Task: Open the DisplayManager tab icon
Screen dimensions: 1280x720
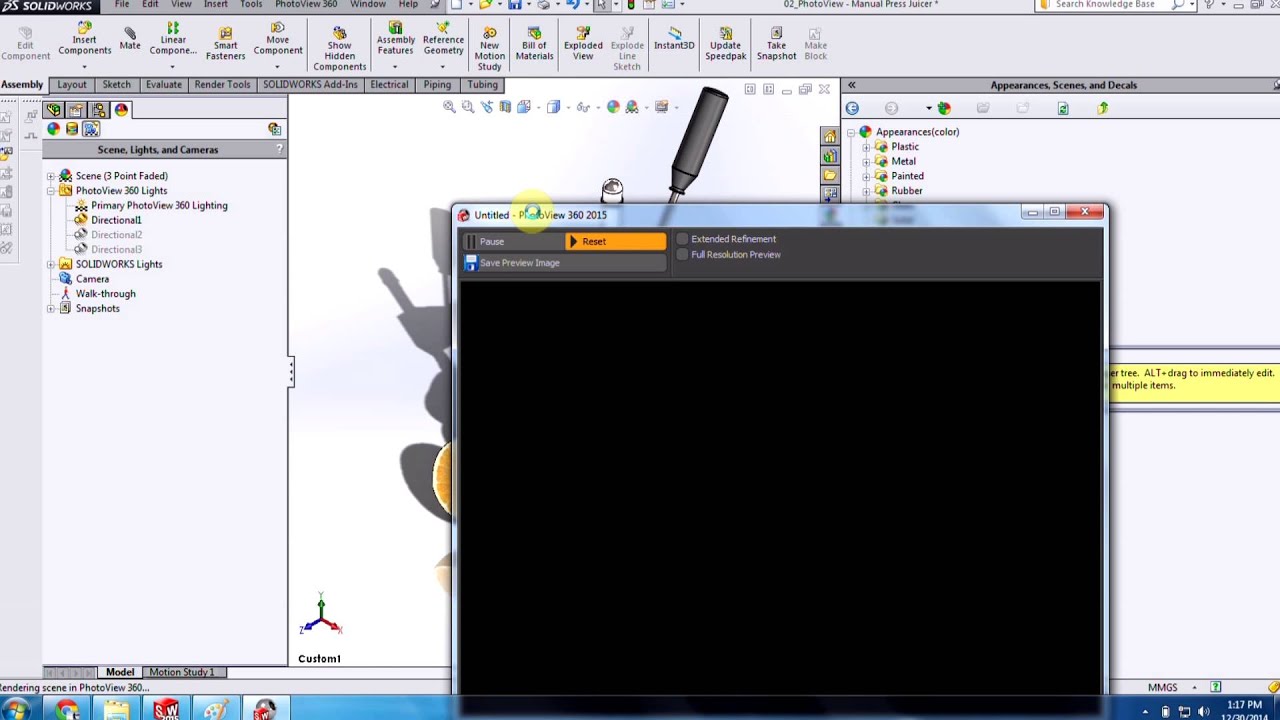Action: click(x=122, y=110)
